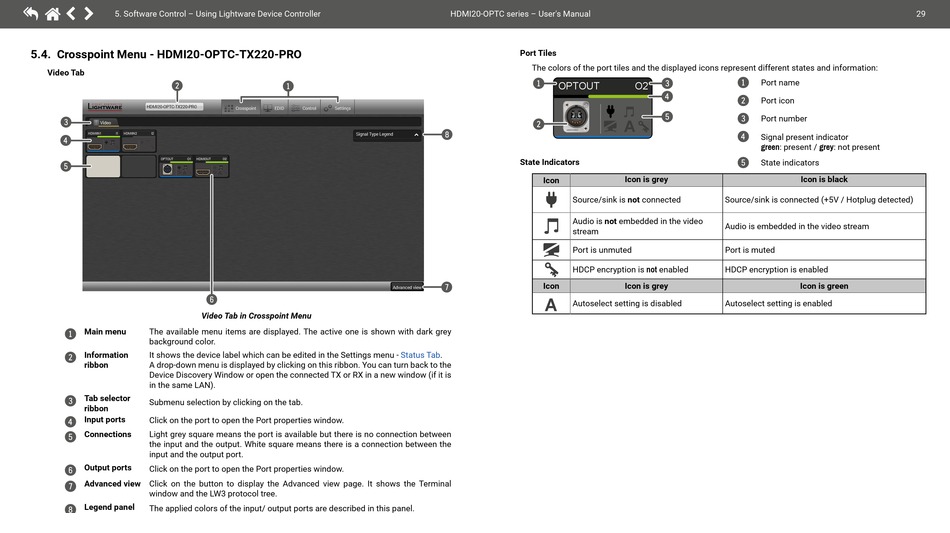This screenshot has width=950, height=533.
Task: Click the key icon on the large OPTOUT tile
Action: tap(644, 126)
